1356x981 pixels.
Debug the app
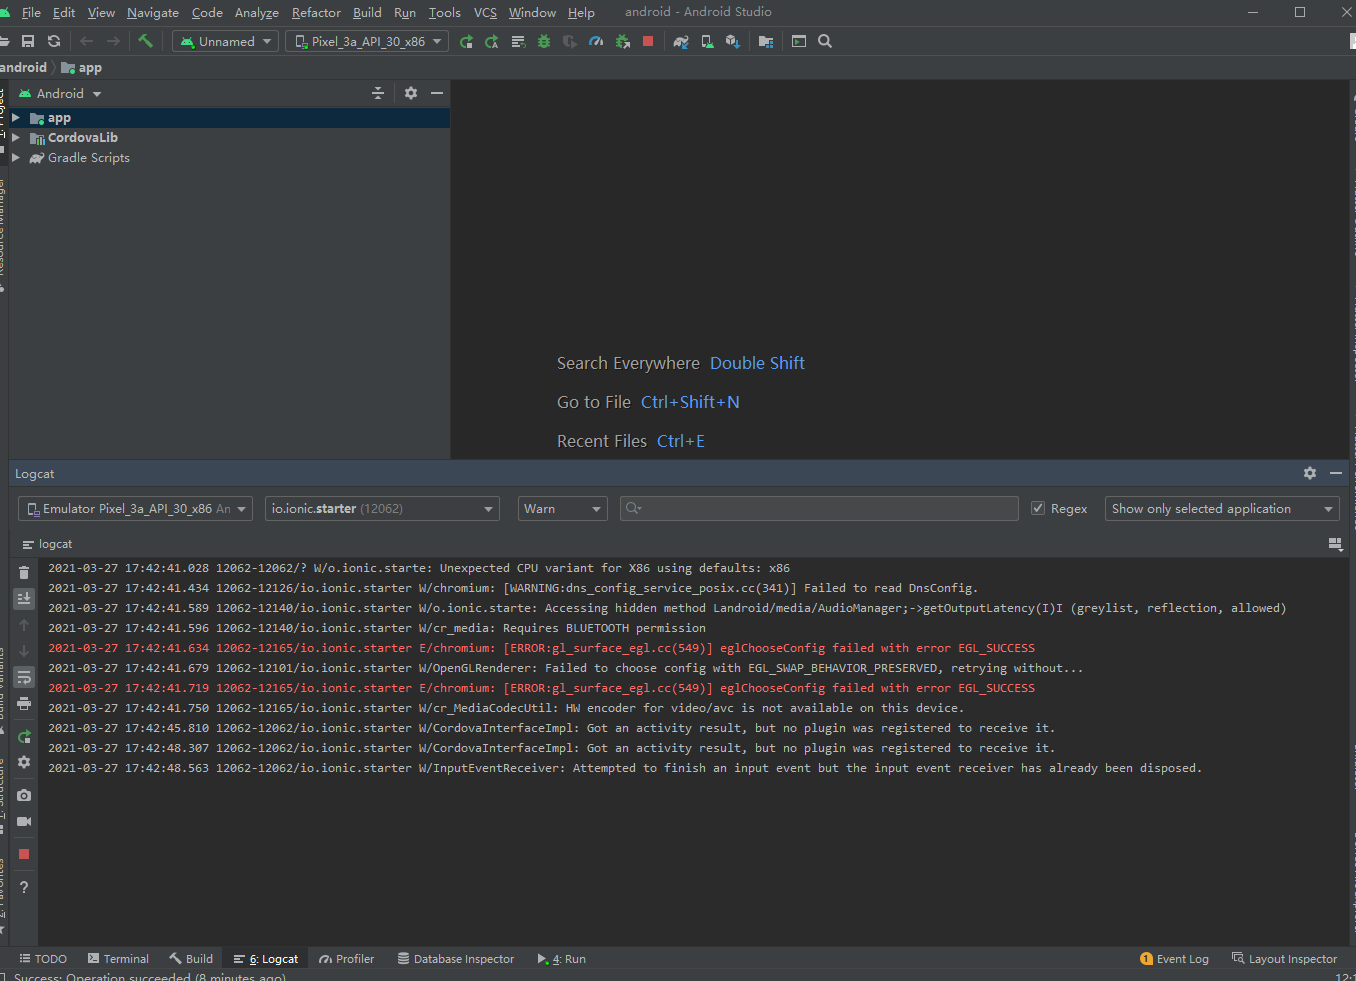(x=543, y=41)
